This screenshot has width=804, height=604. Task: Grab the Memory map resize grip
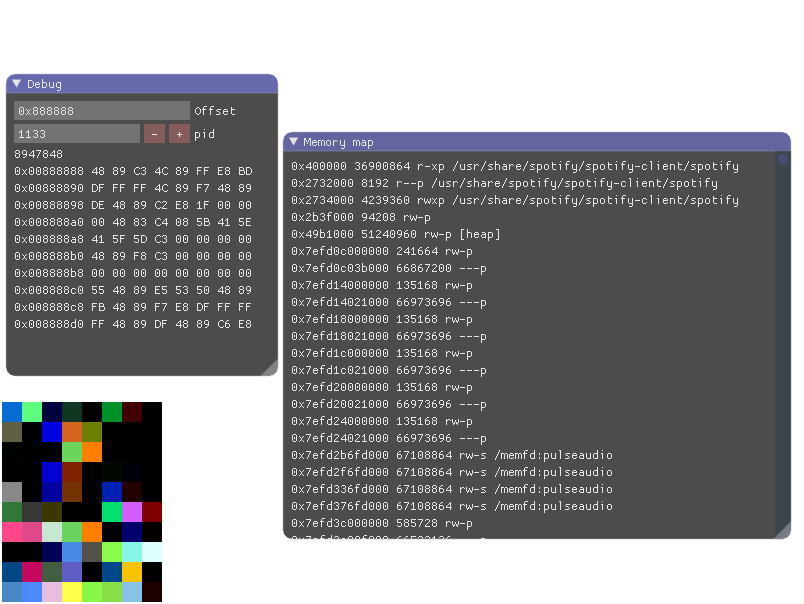click(x=782, y=530)
